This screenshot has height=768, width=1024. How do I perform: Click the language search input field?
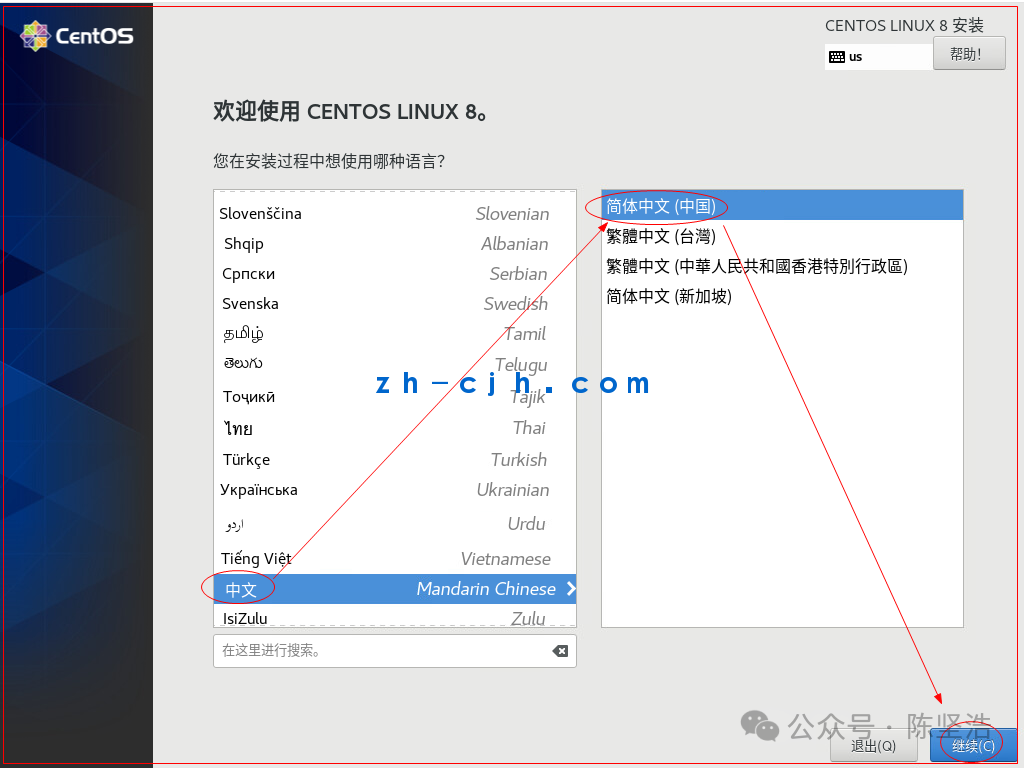[394, 650]
